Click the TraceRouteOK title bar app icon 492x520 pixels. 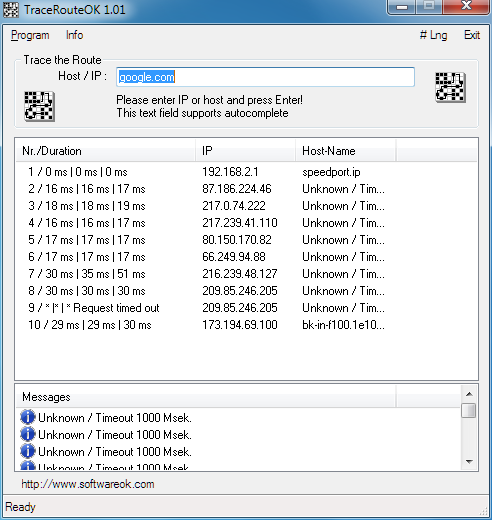tap(11, 9)
